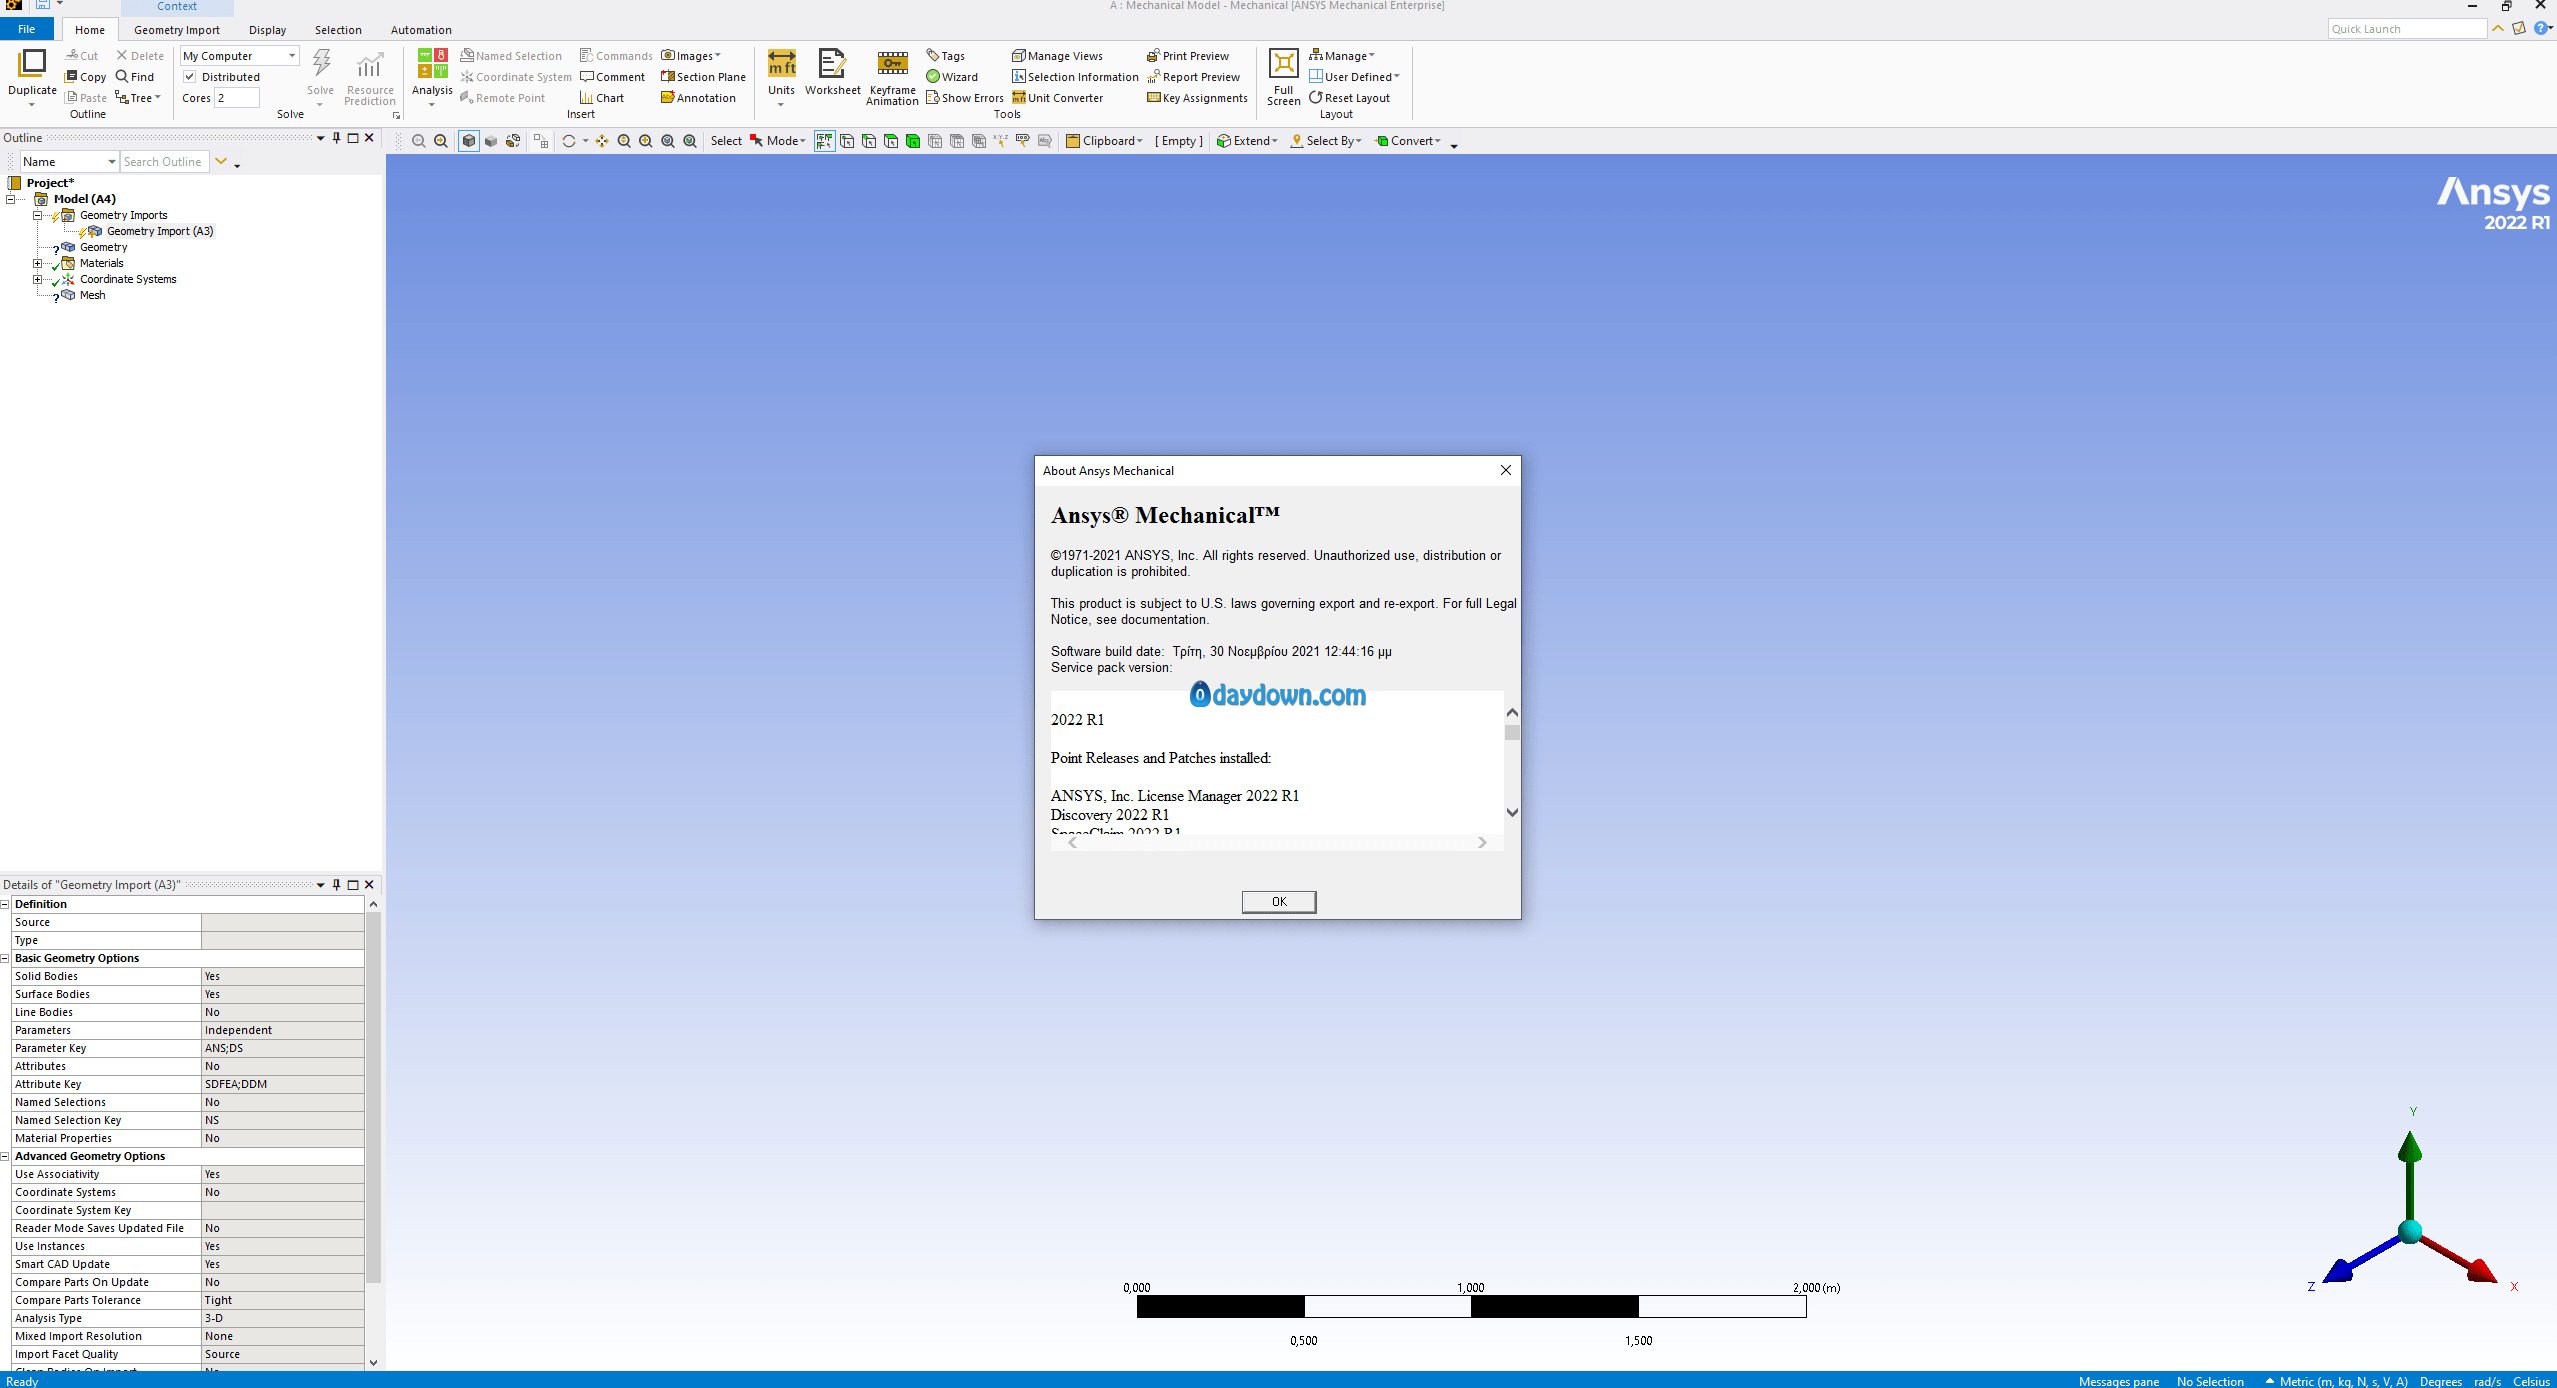
Task: Toggle the single select mode icon in graphics toolbar
Action: 824,141
